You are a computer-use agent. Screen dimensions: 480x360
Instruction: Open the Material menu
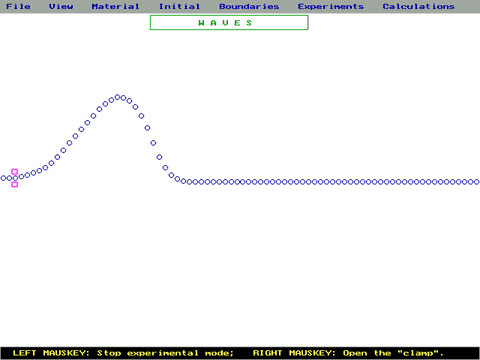[115, 6]
